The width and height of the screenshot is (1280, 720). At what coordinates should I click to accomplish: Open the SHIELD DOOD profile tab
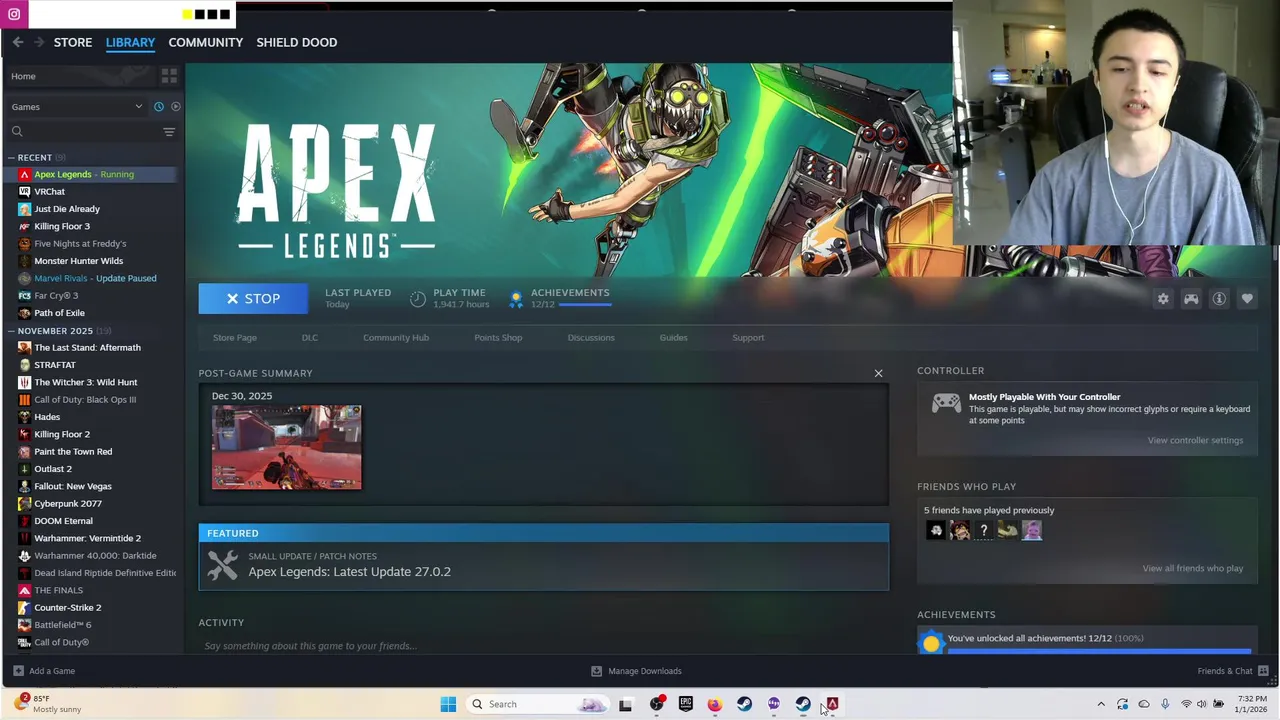pyautogui.click(x=297, y=42)
